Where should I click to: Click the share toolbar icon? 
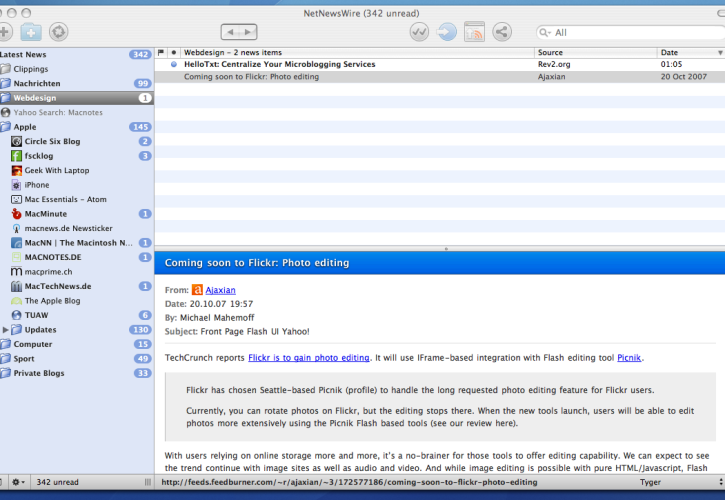502,32
